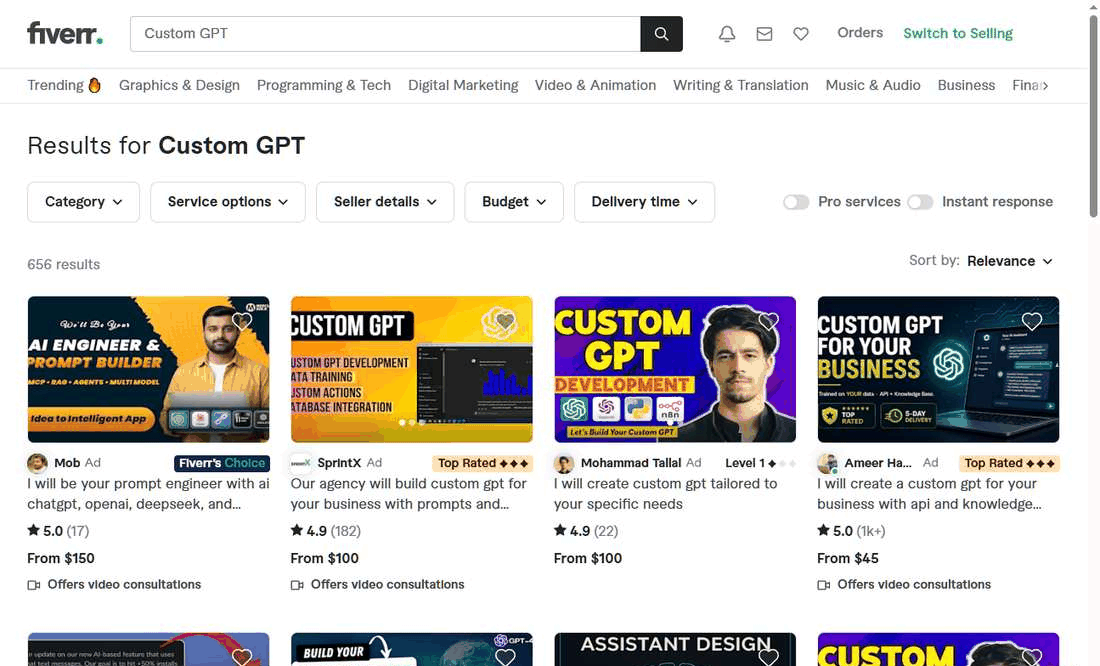Favorite Mohammad Tallal's gig heart icon
The width and height of the screenshot is (1100, 666).
tap(768, 321)
